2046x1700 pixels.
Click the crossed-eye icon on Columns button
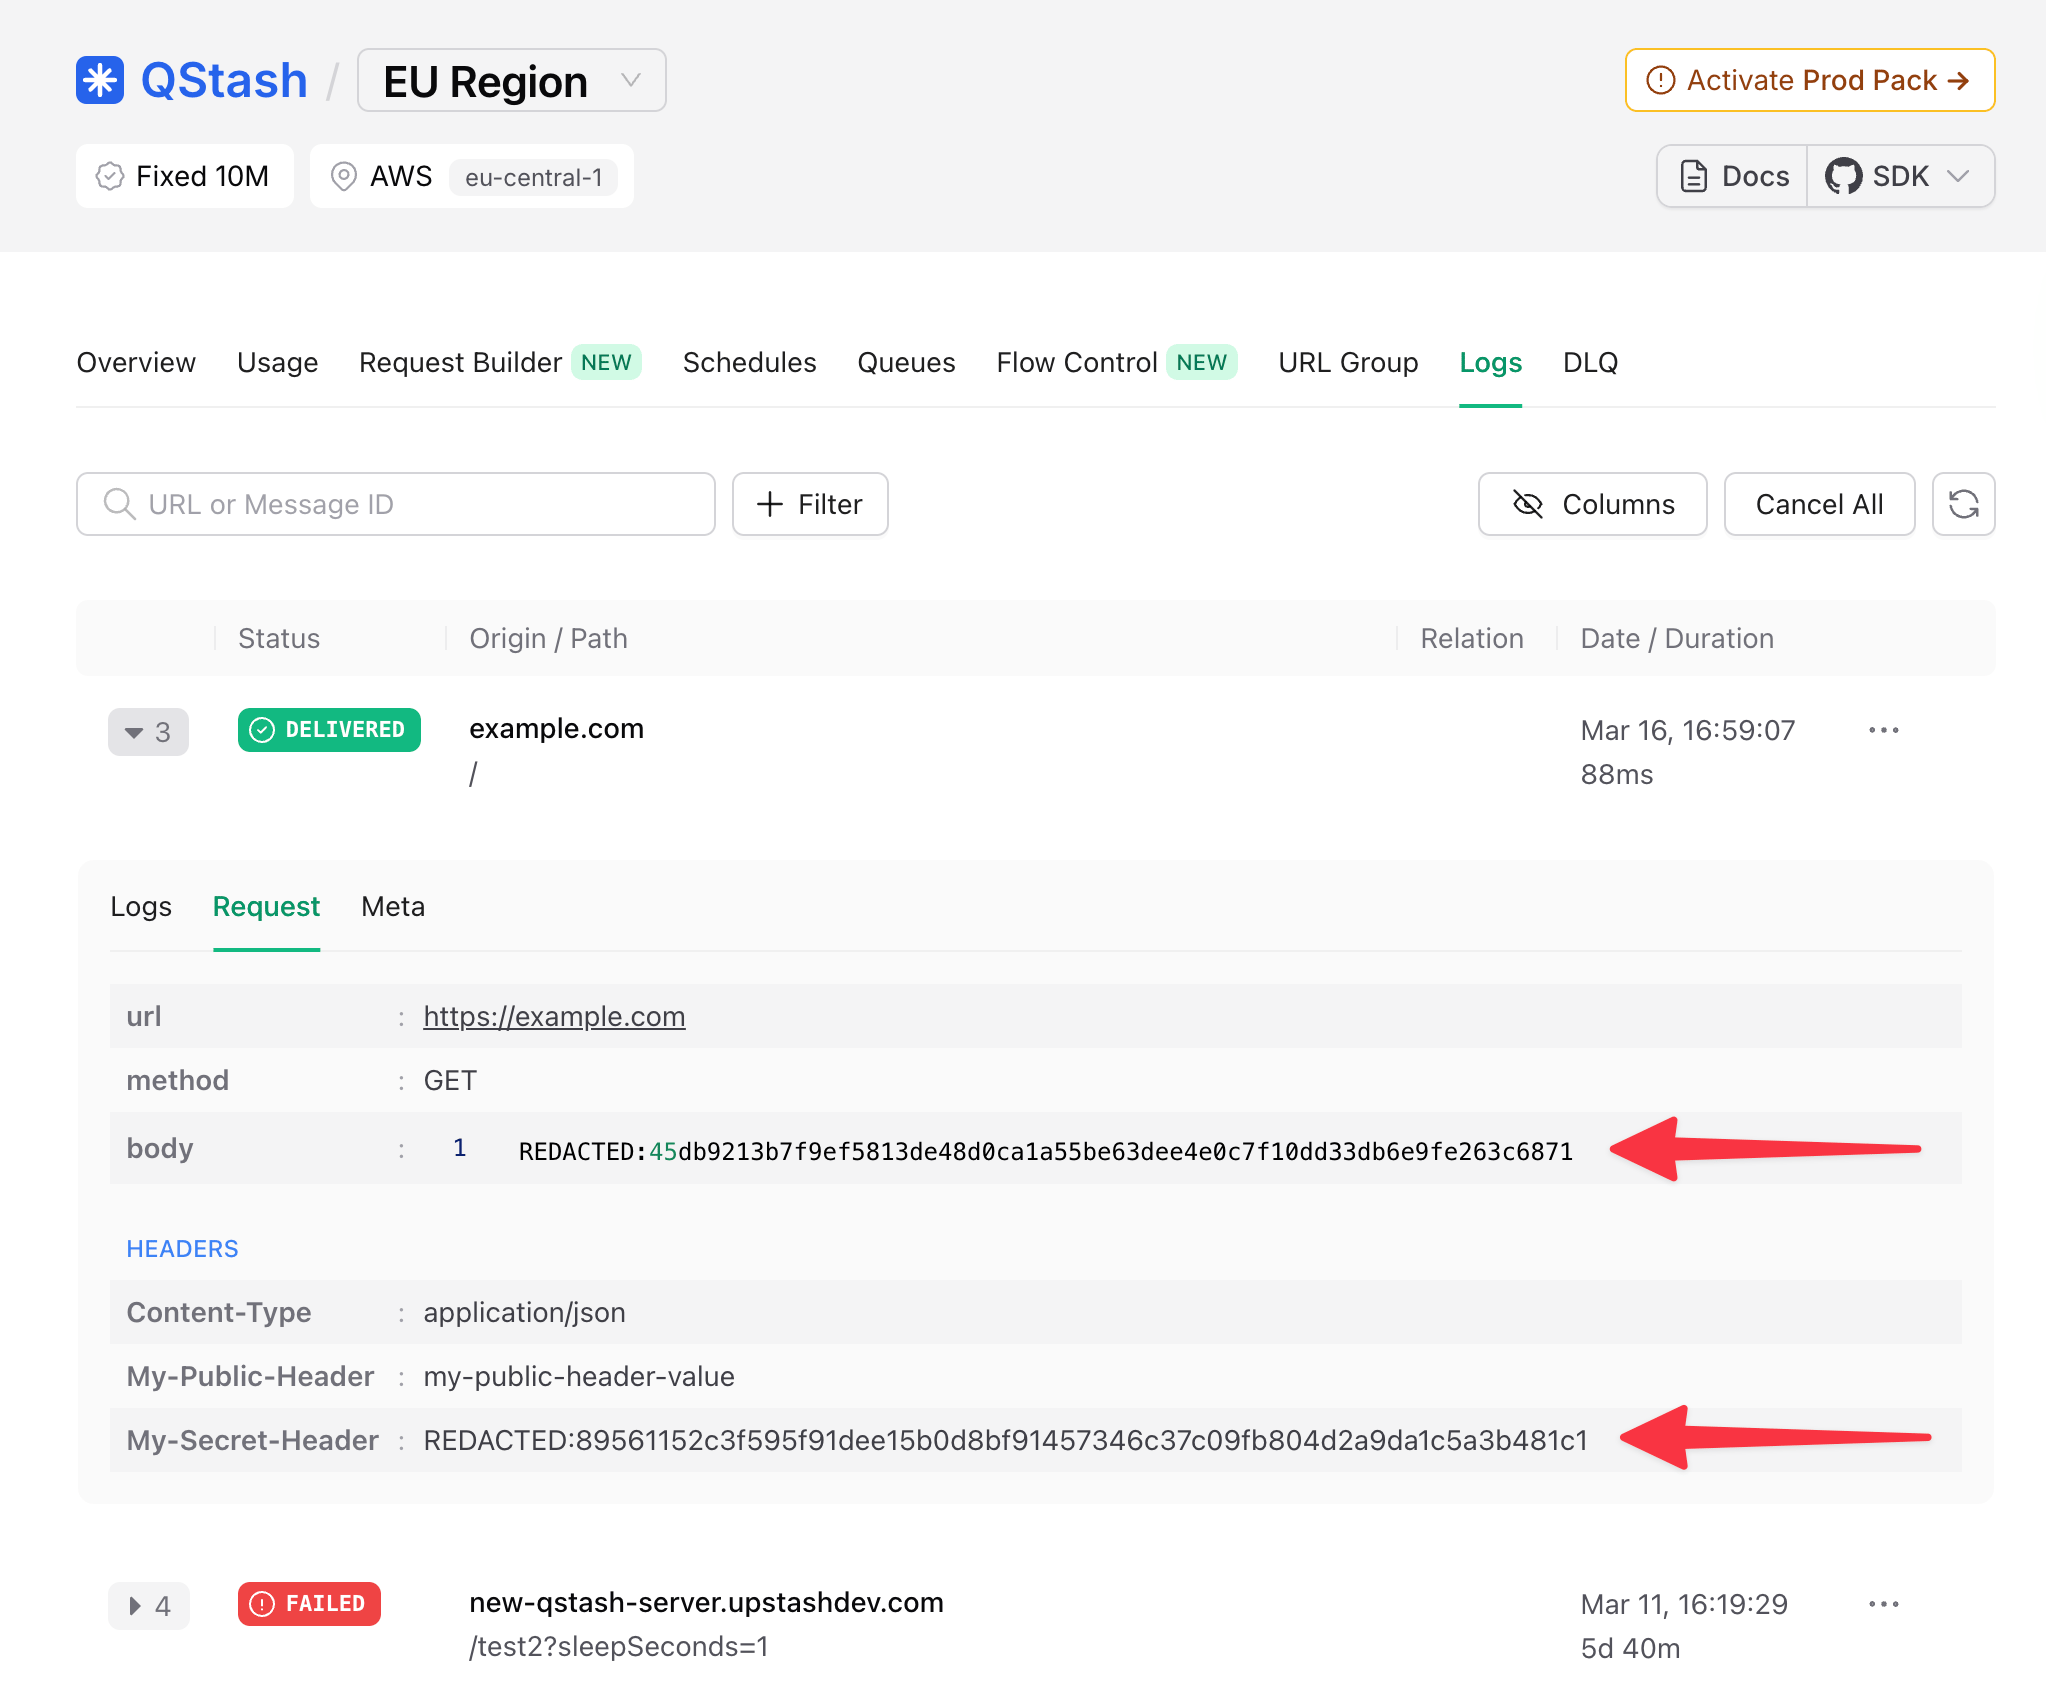click(1527, 504)
